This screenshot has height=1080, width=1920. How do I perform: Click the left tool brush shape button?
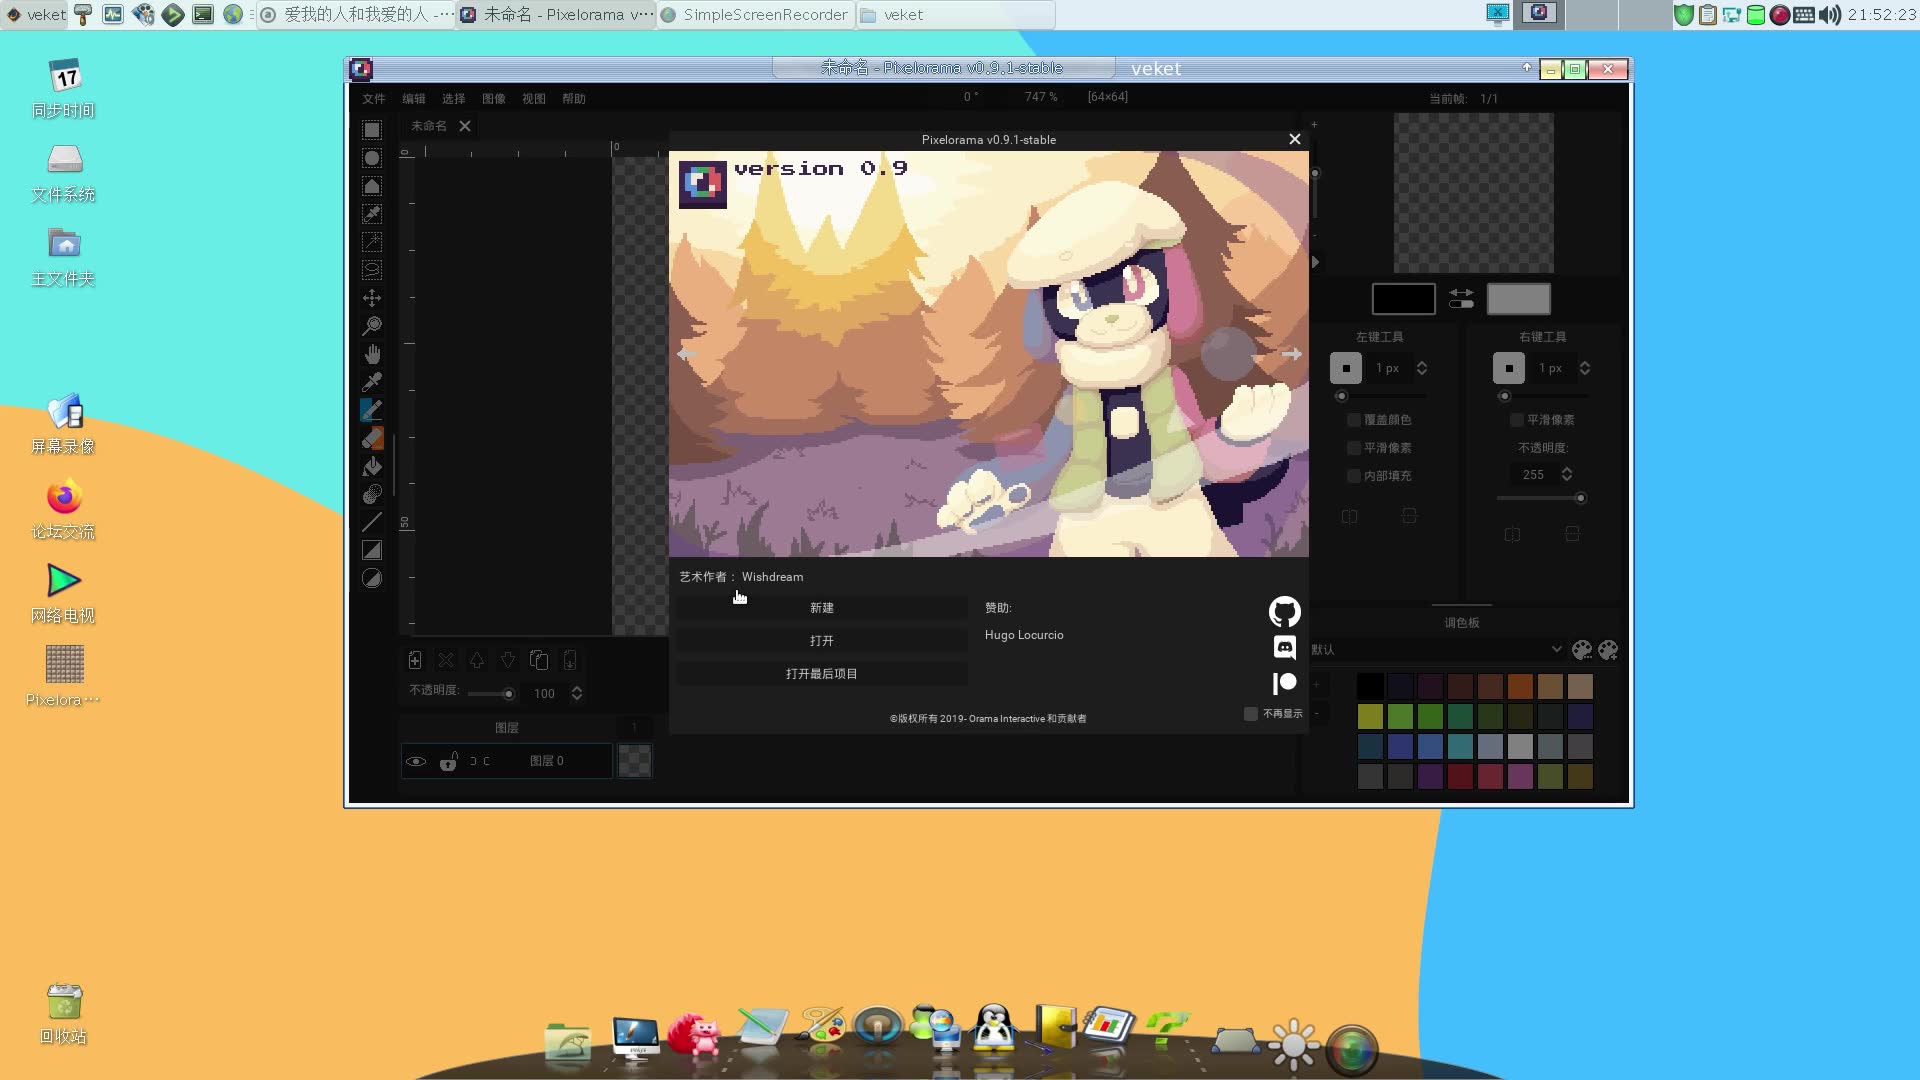pos(1346,368)
